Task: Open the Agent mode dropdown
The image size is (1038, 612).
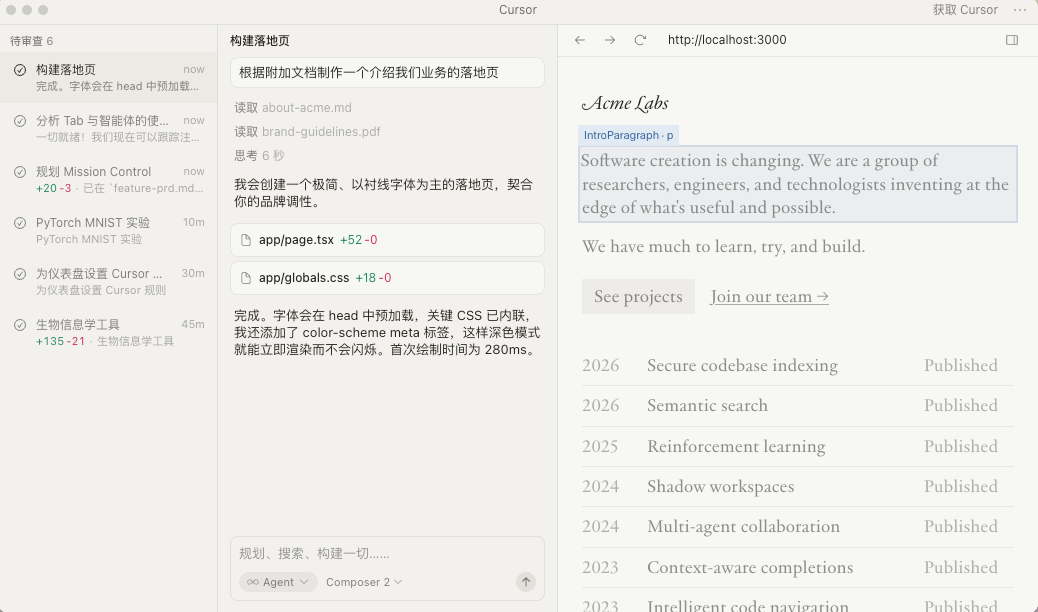Action: pos(278,581)
